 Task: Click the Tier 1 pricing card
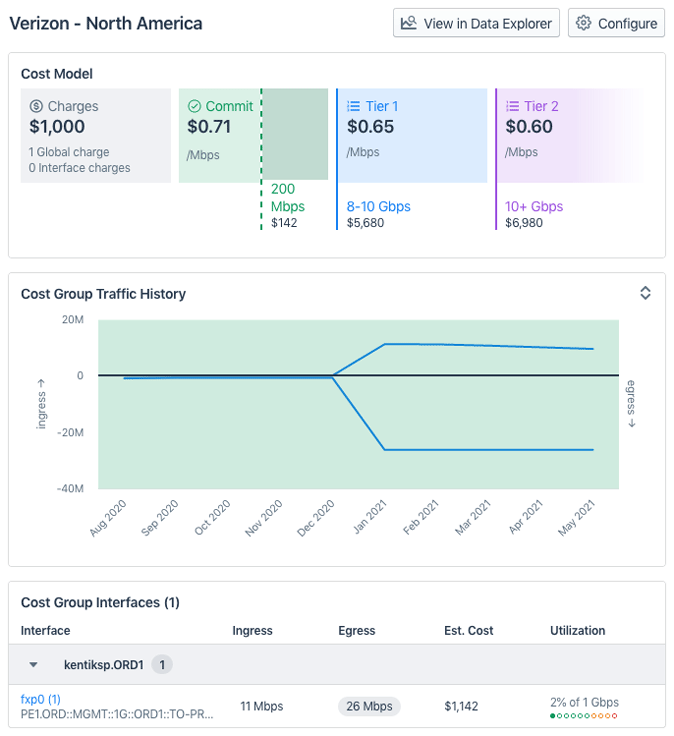click(x=411, y=135)
